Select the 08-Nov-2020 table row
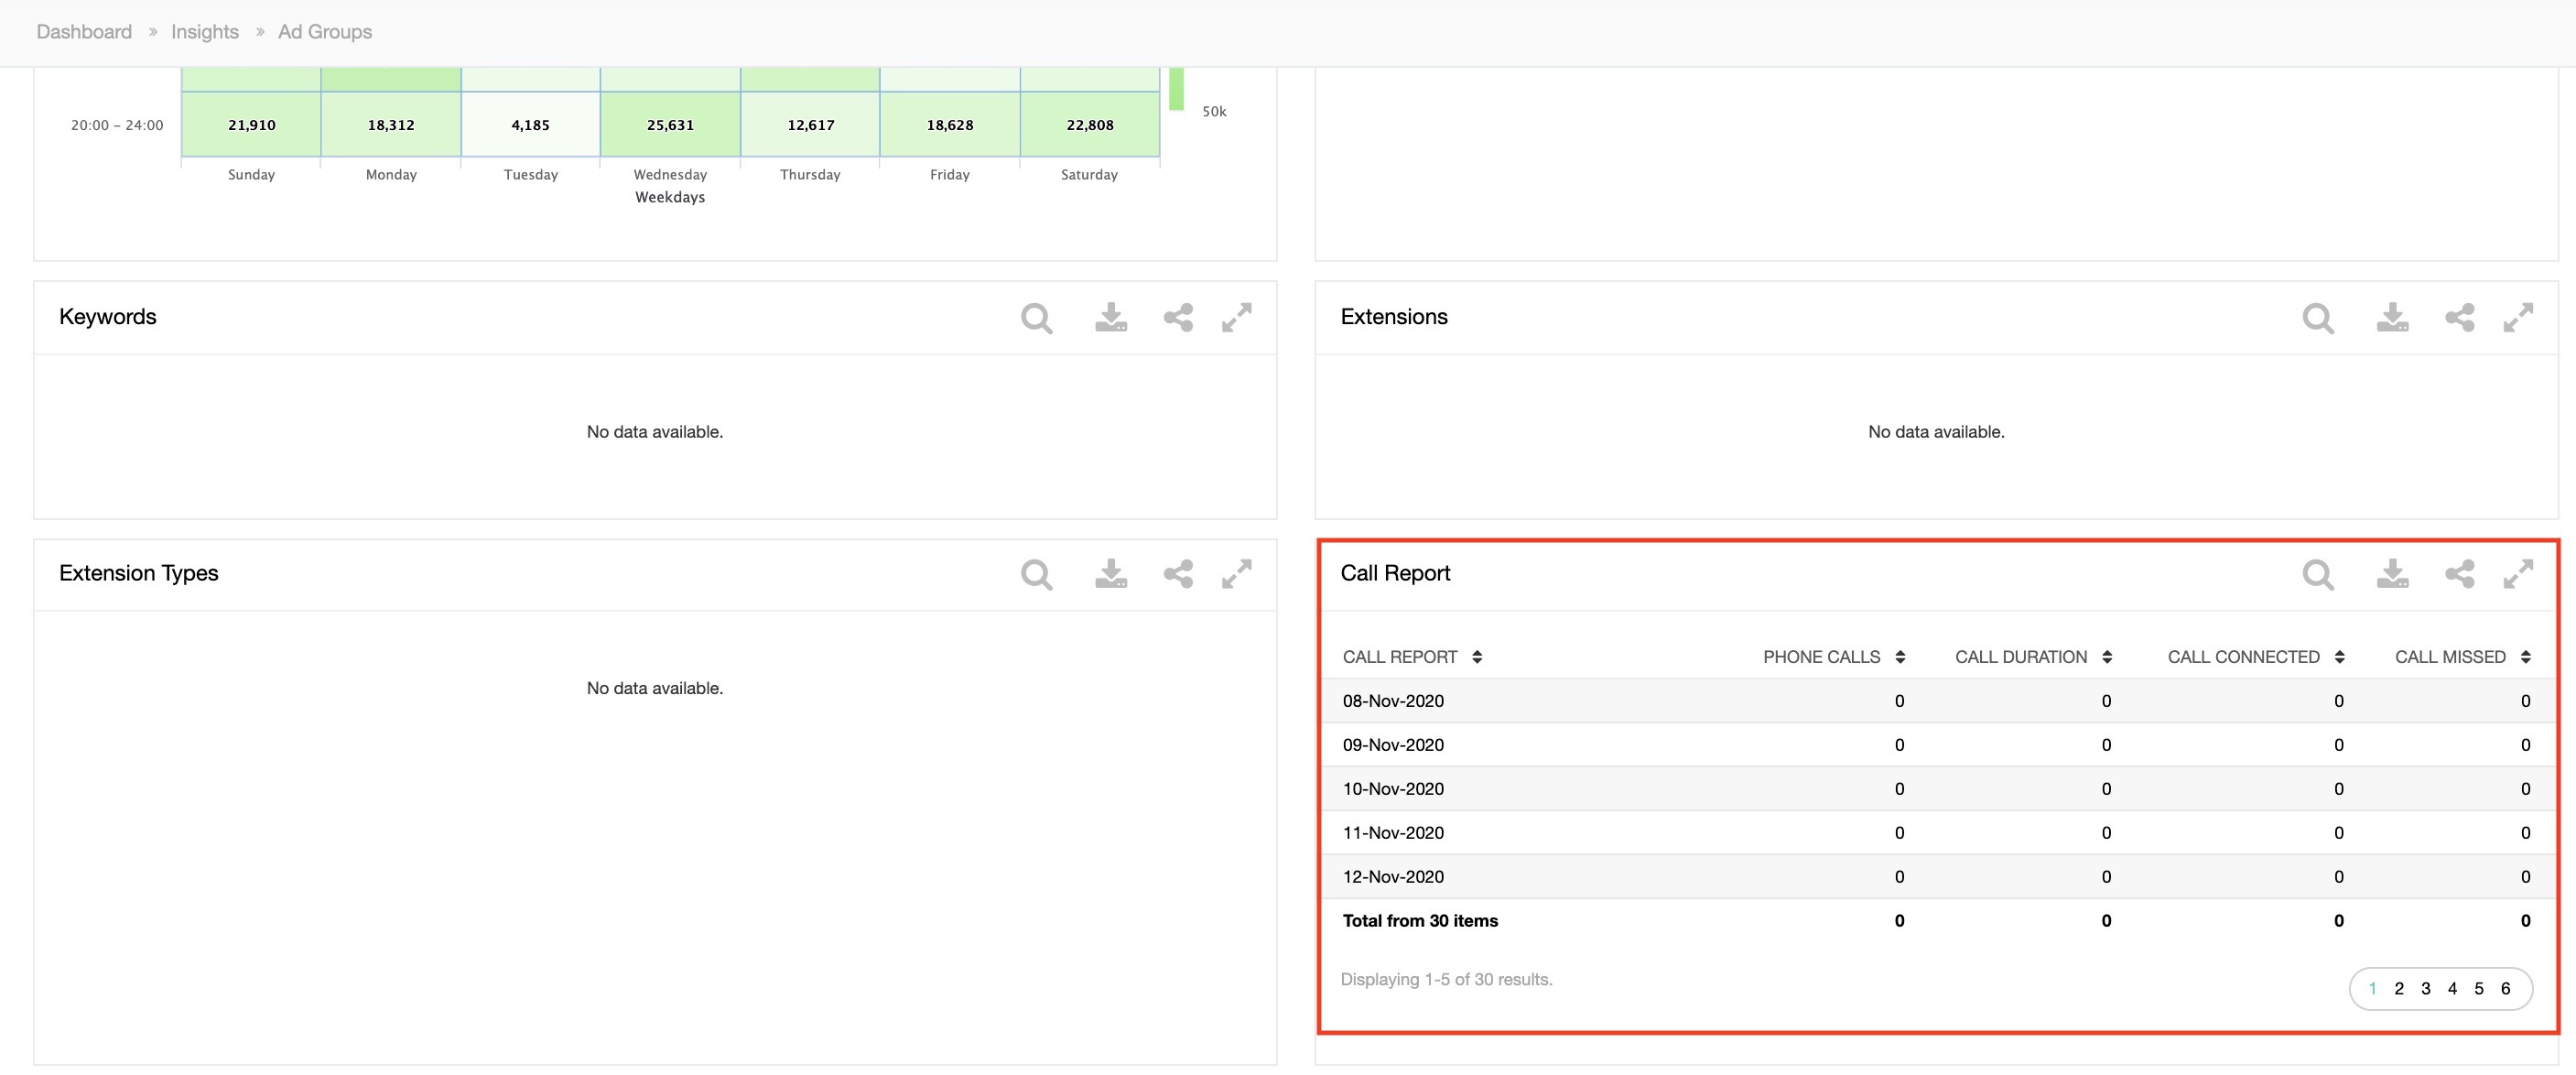This screenshot has width=2576, height=1075. [x=1393, y=701]
